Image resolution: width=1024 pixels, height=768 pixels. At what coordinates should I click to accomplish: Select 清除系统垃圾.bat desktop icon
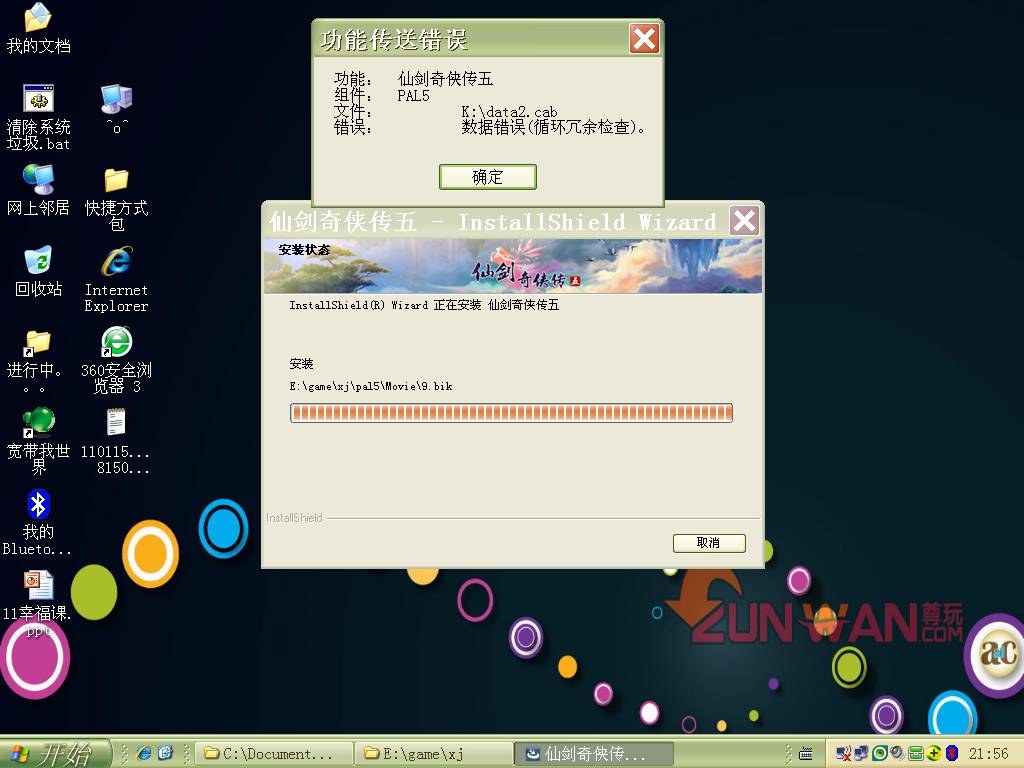(x=39, y=118)
